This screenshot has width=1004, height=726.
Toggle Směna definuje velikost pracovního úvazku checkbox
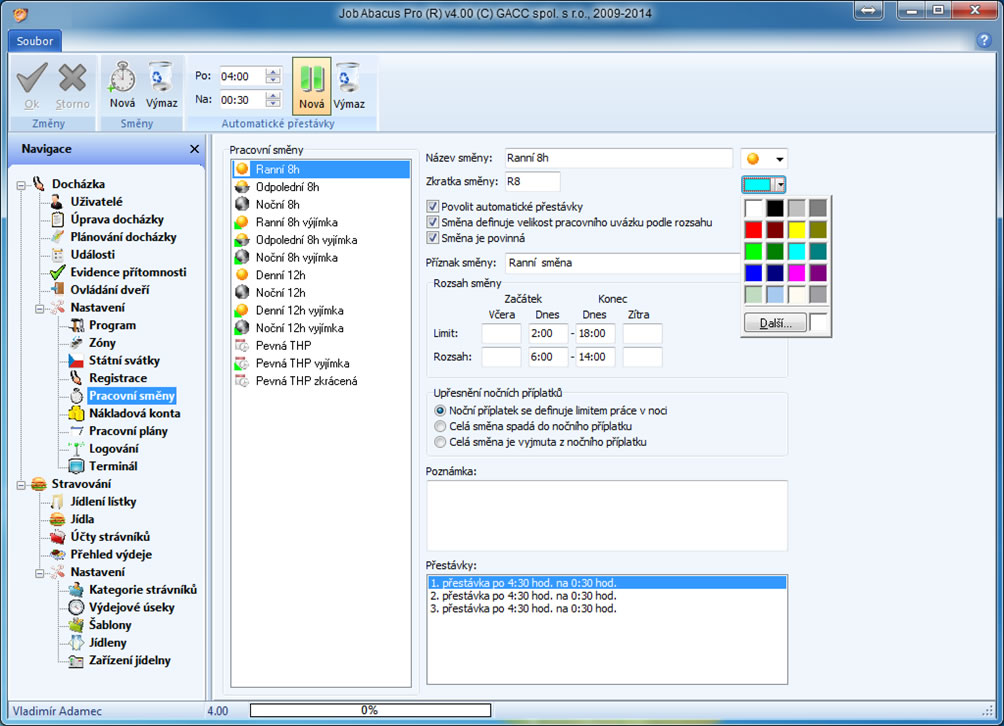[433, 222]
